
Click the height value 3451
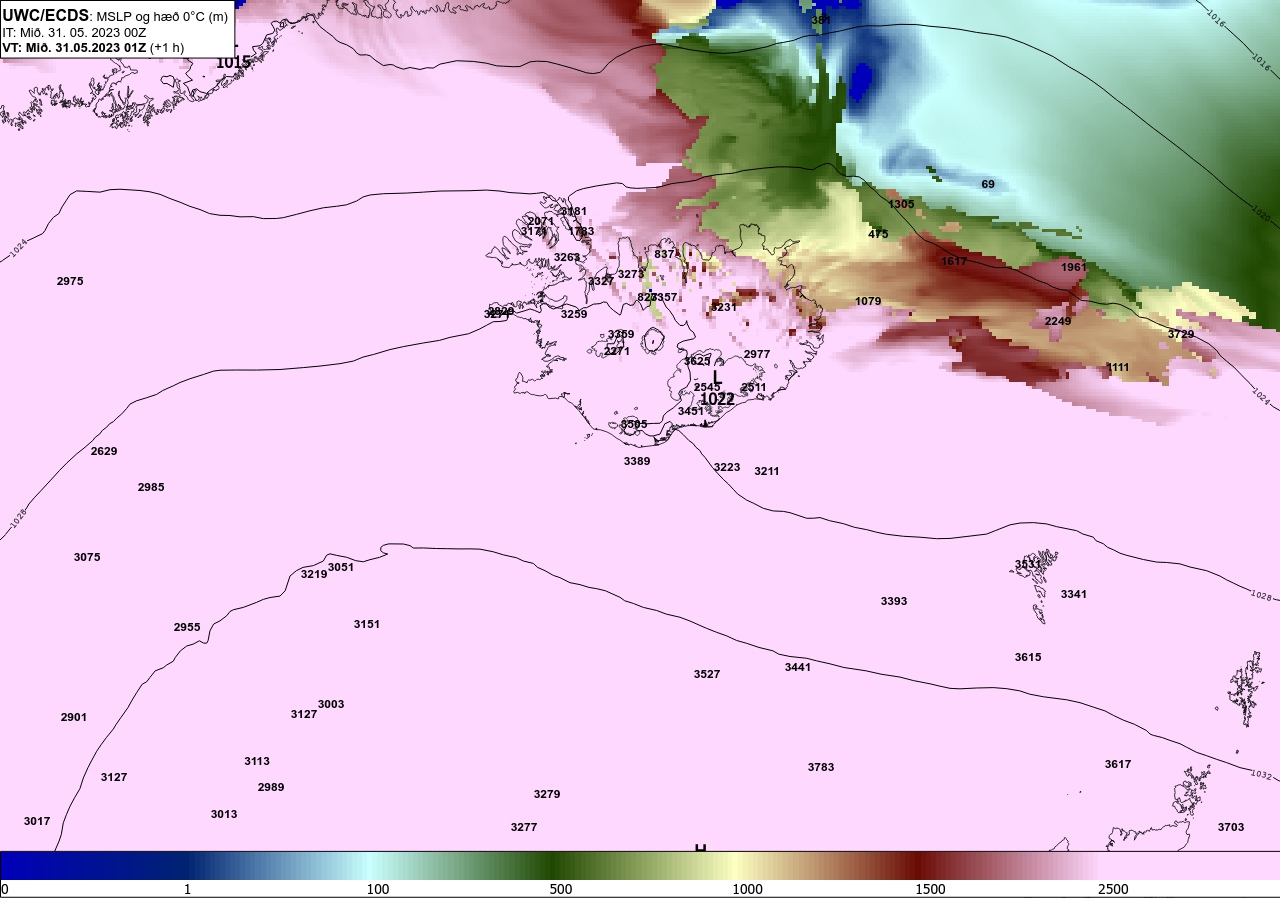coord(691,411)
